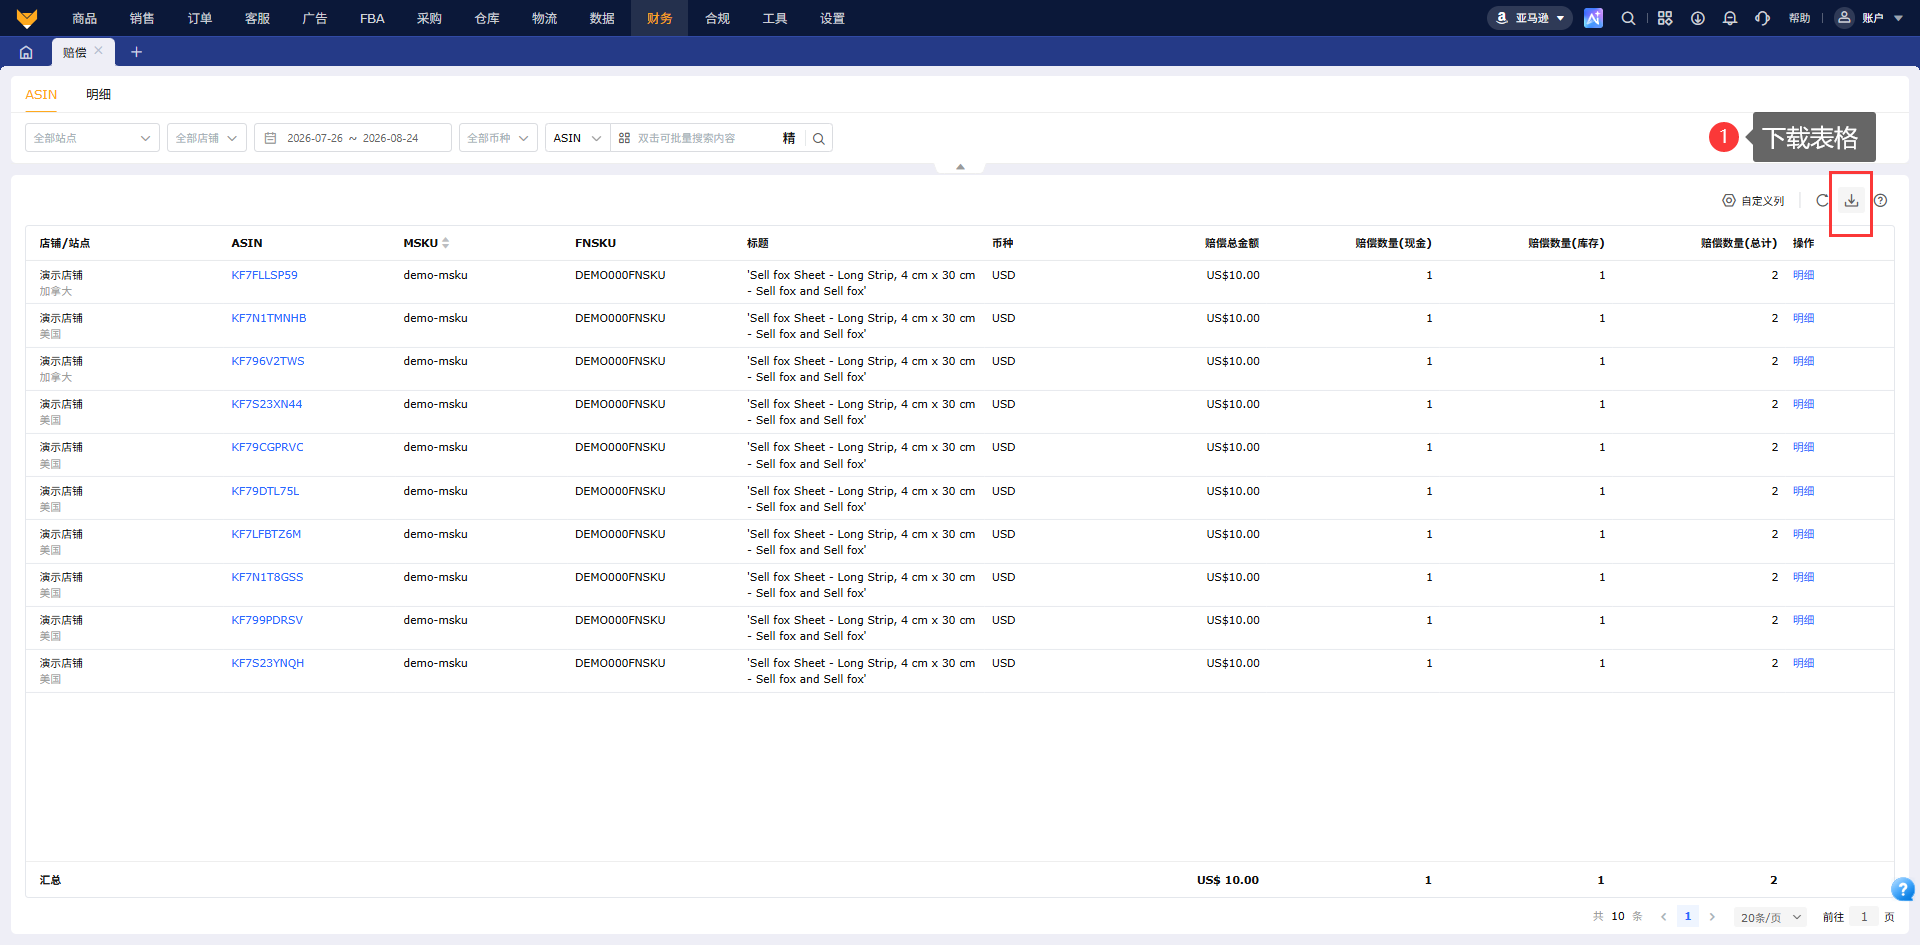
Task: Open the floating blue help bubble
Action: 1903,889
